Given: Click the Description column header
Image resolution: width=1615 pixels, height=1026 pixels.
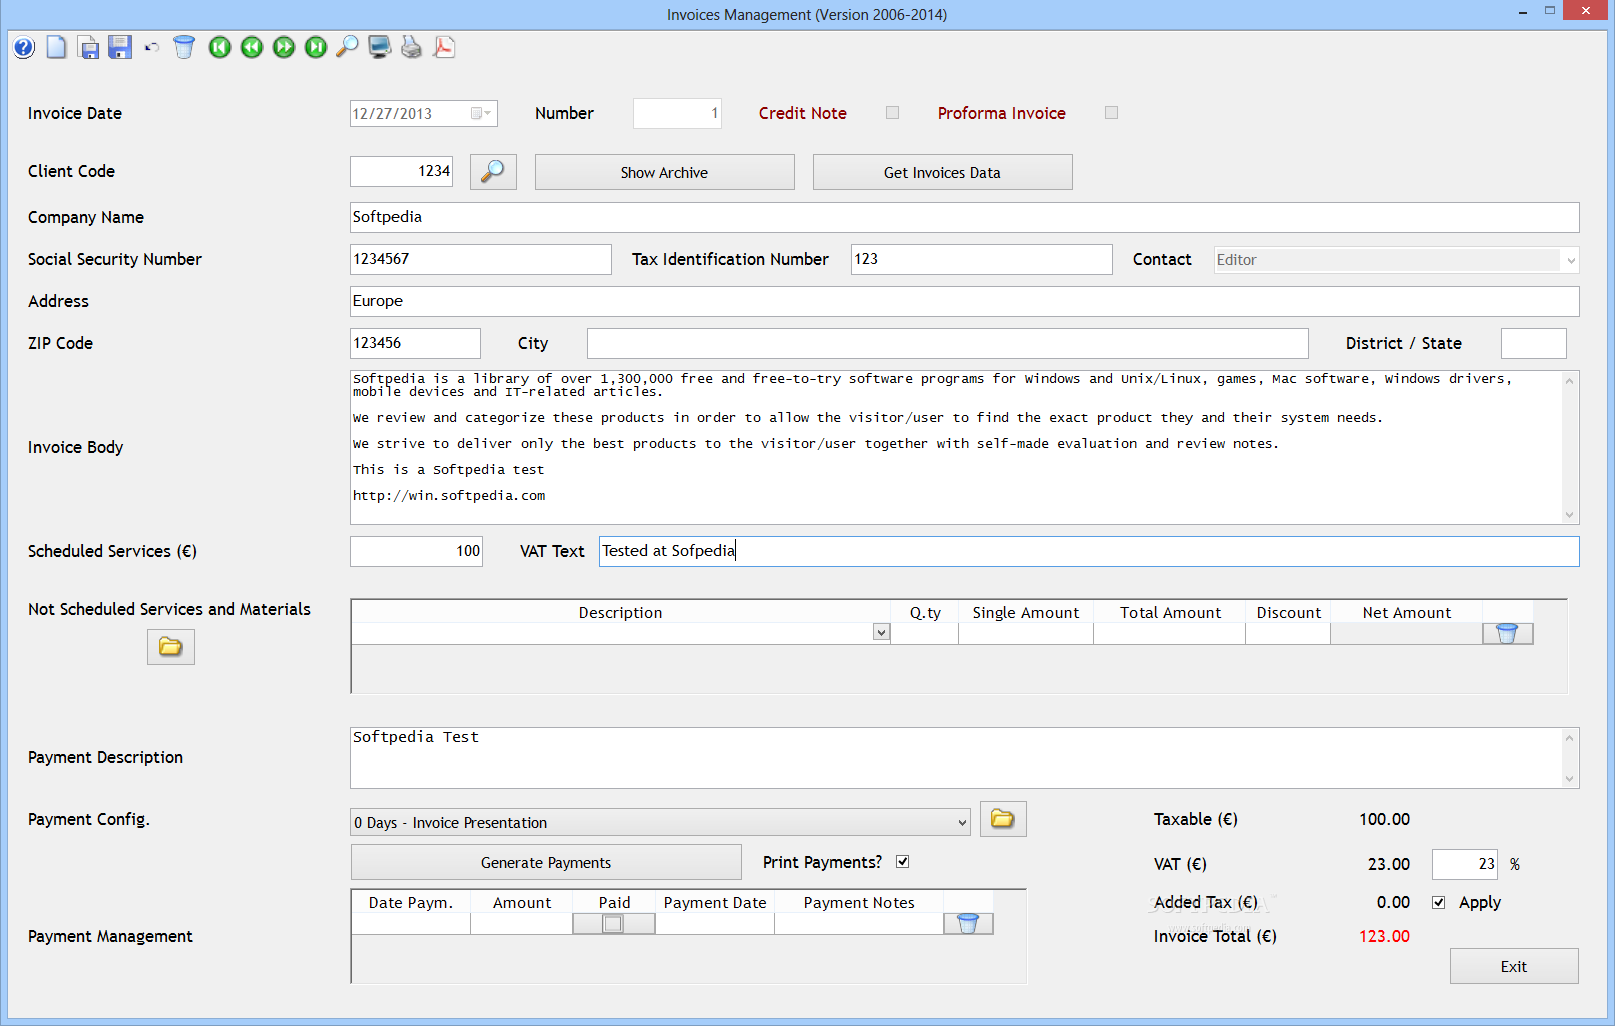Looking at the screenshot, I should [x=620, y=612].
